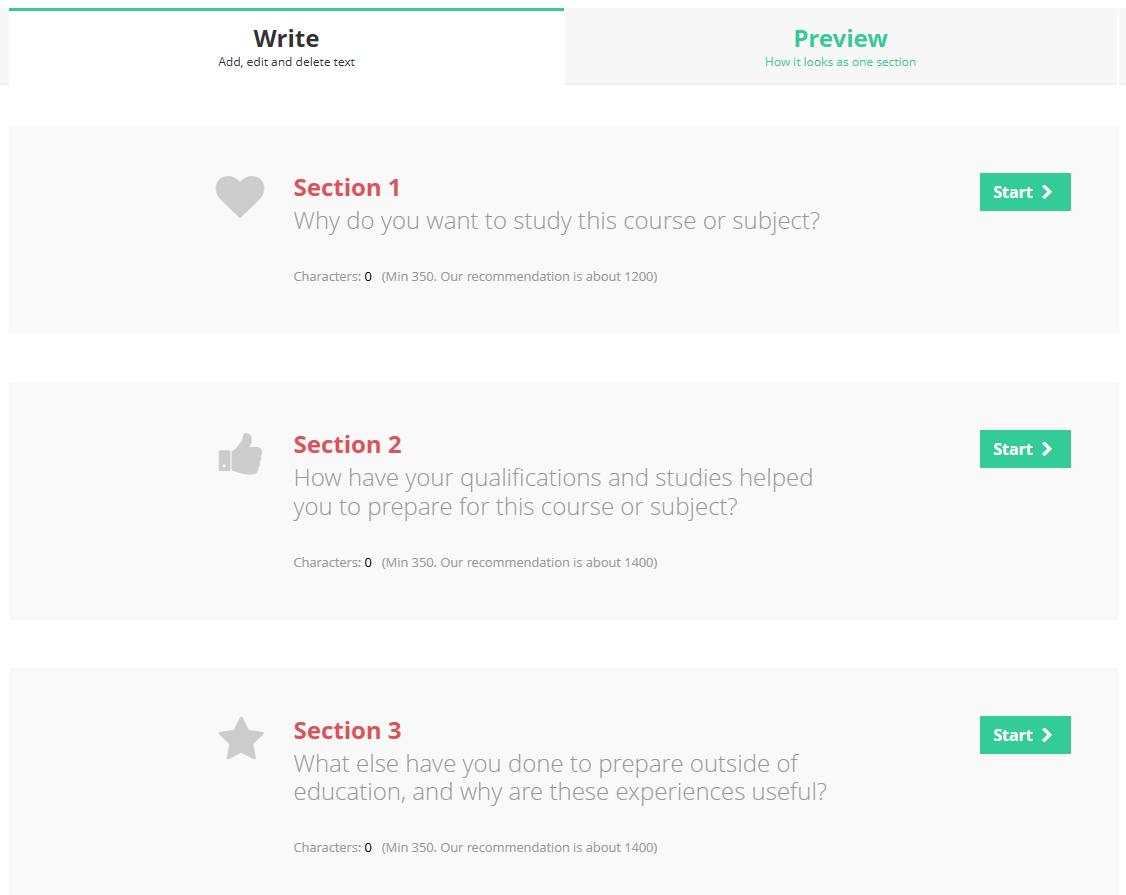Viewport: 1126px width, 895px height.
Task: Click the qualifications and studies question text
Action: click(552, 491)
